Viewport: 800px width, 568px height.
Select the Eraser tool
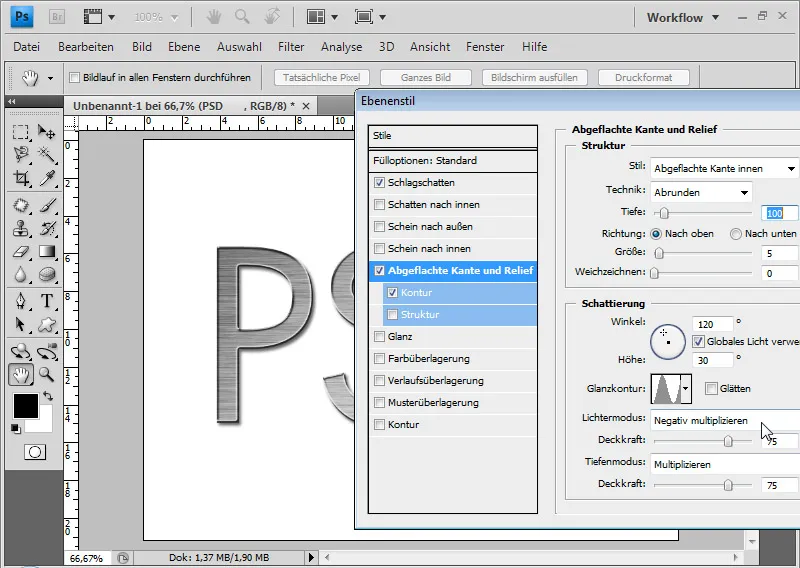[x=21, y=252]
